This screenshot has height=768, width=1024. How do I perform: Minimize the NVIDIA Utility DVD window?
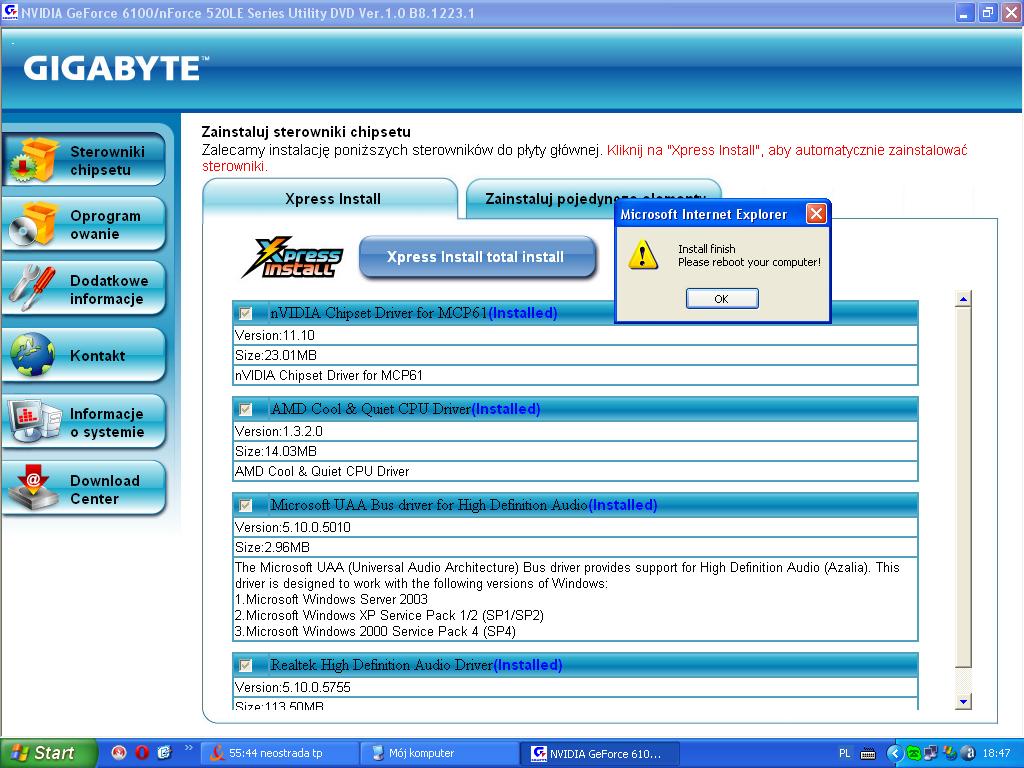click(x=965, y=12)
